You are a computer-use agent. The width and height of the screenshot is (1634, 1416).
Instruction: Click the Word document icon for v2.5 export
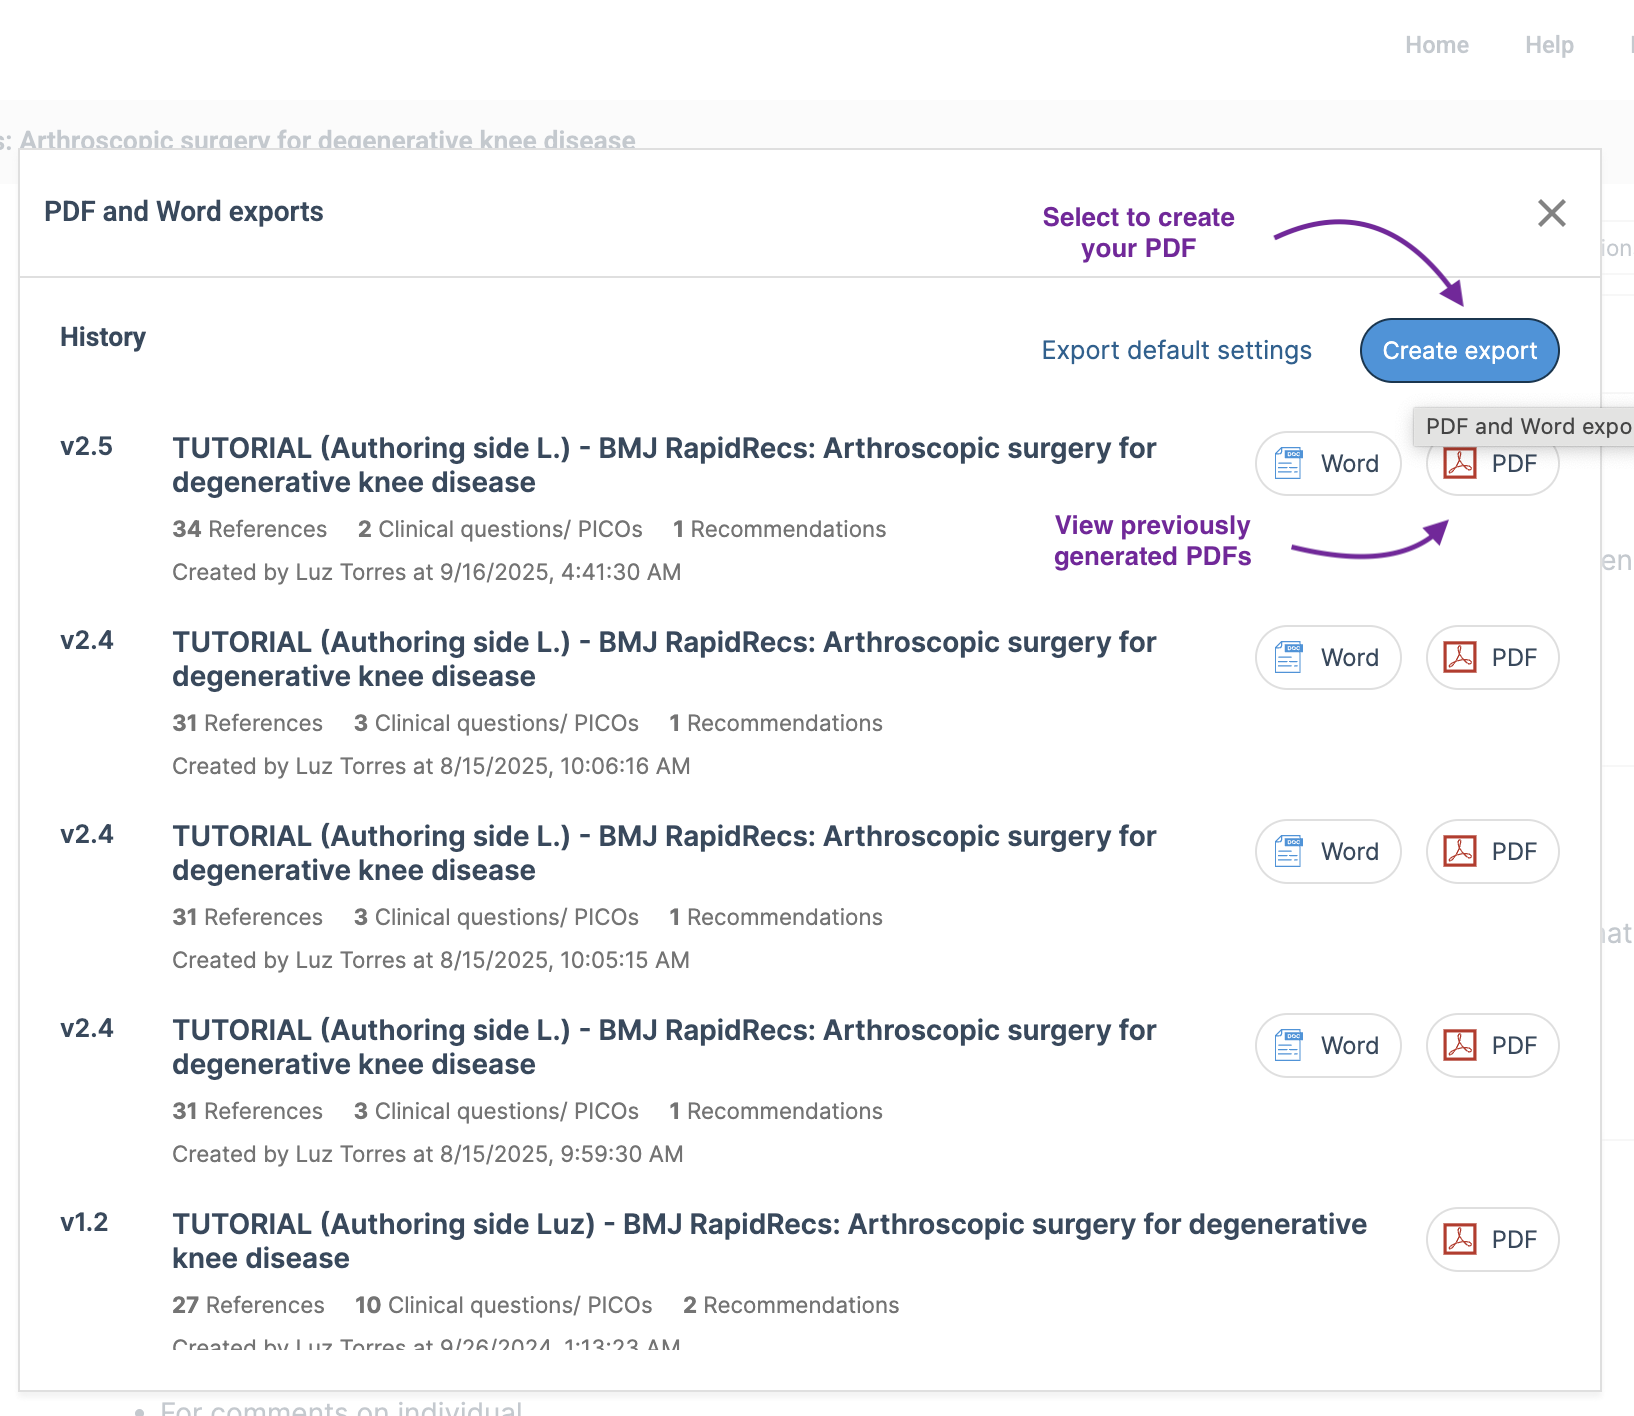coord(1289,464)
